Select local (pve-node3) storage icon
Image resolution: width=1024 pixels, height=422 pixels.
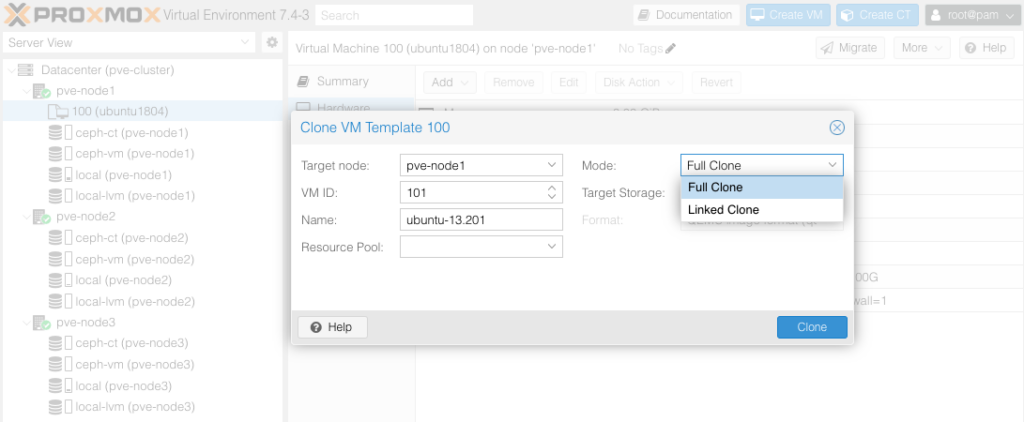tap(60, 386)
